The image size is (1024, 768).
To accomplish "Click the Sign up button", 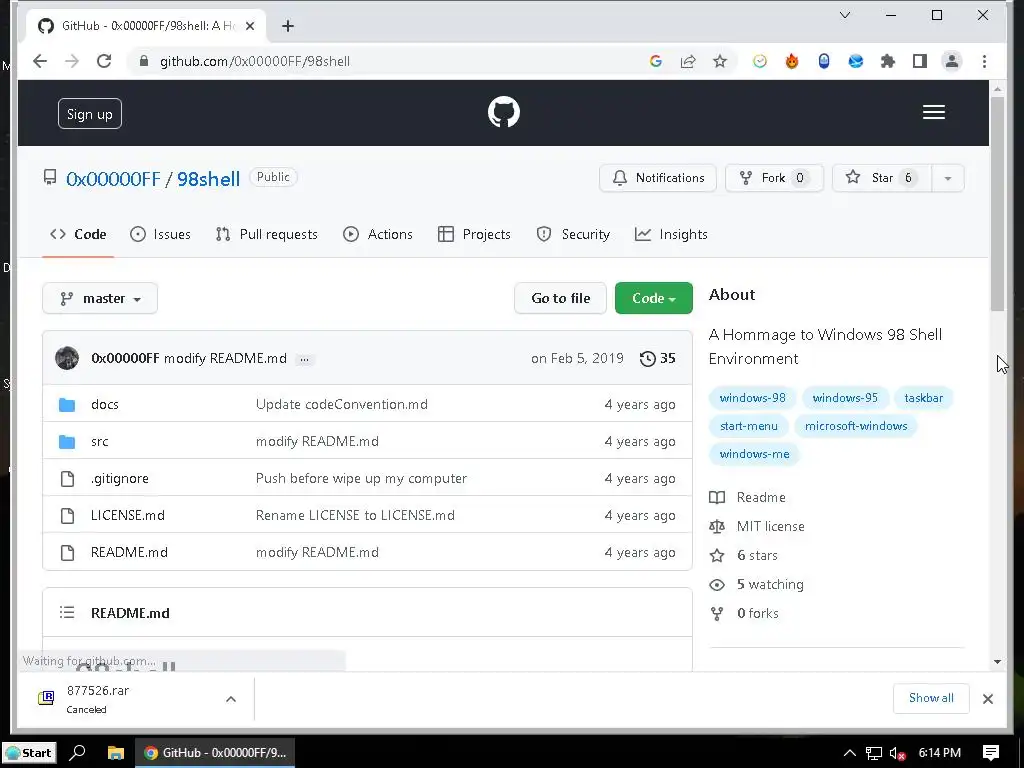I will 89,114.
